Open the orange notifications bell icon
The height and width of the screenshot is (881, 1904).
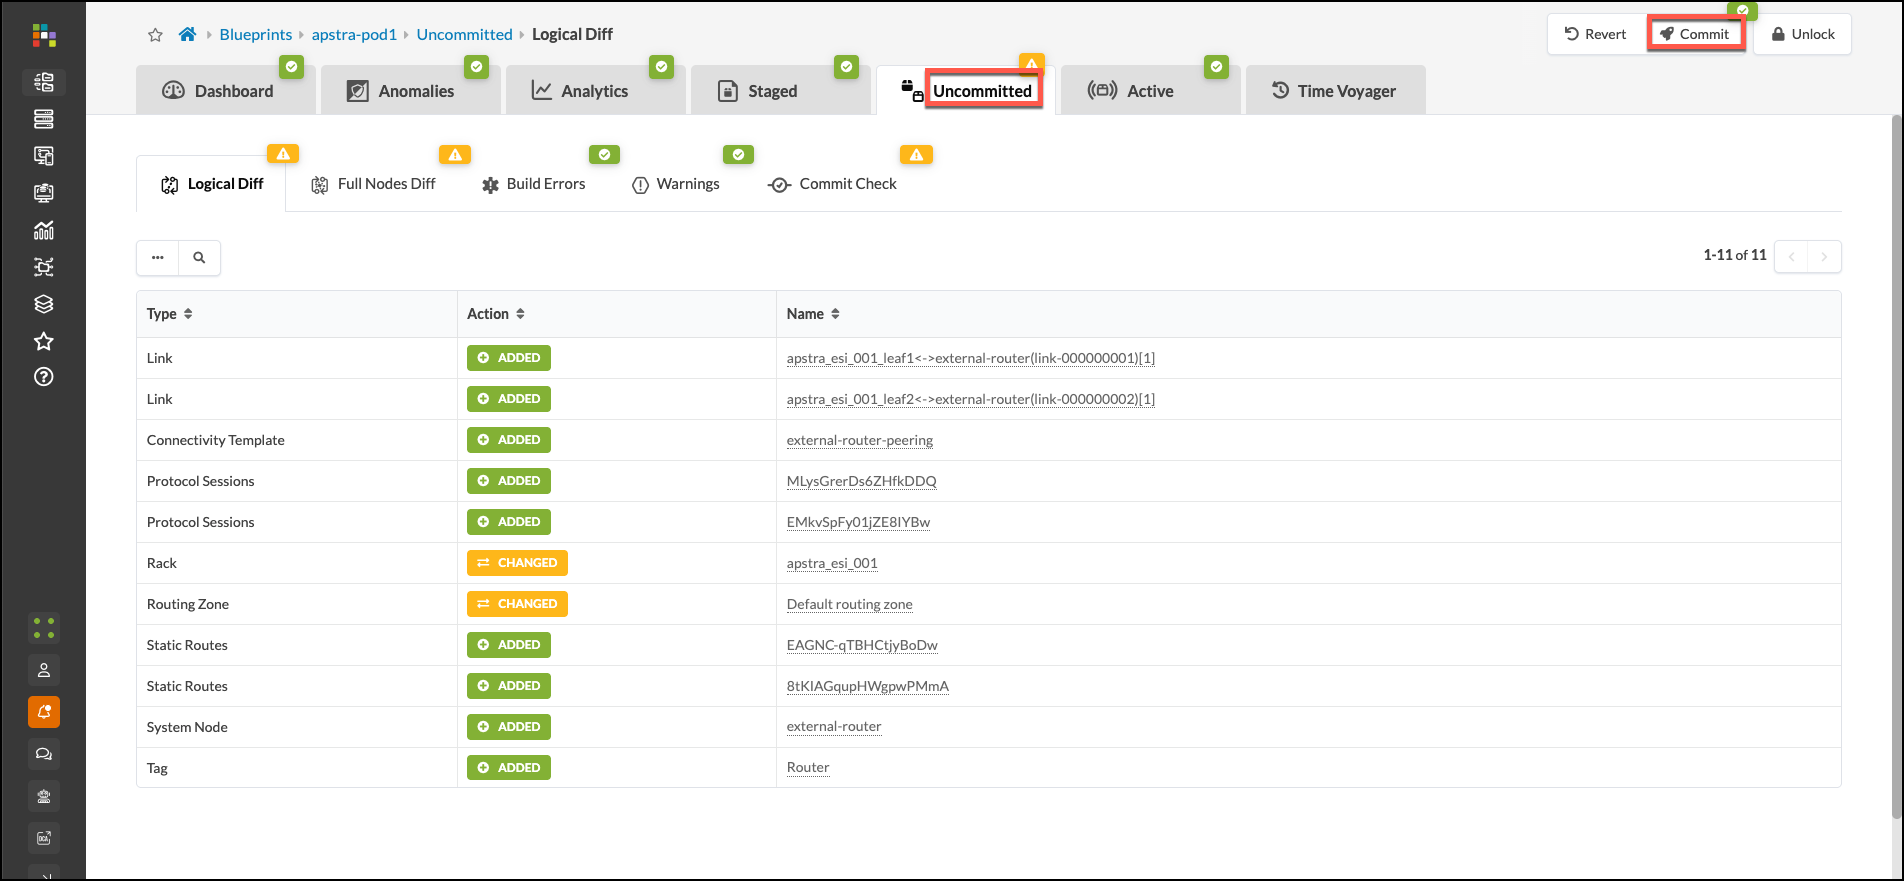(x=44, y=712)
